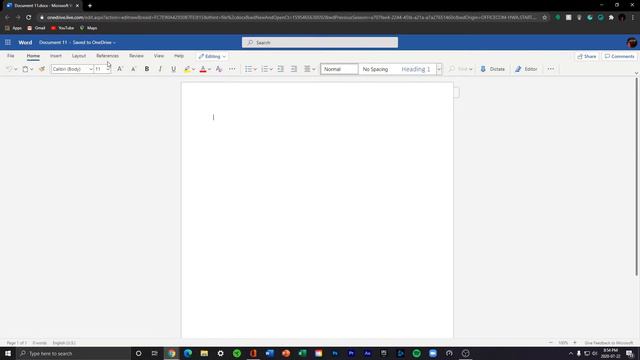Apply the Heading 1 style
640x360 pixels.
(x=416, y=69)
